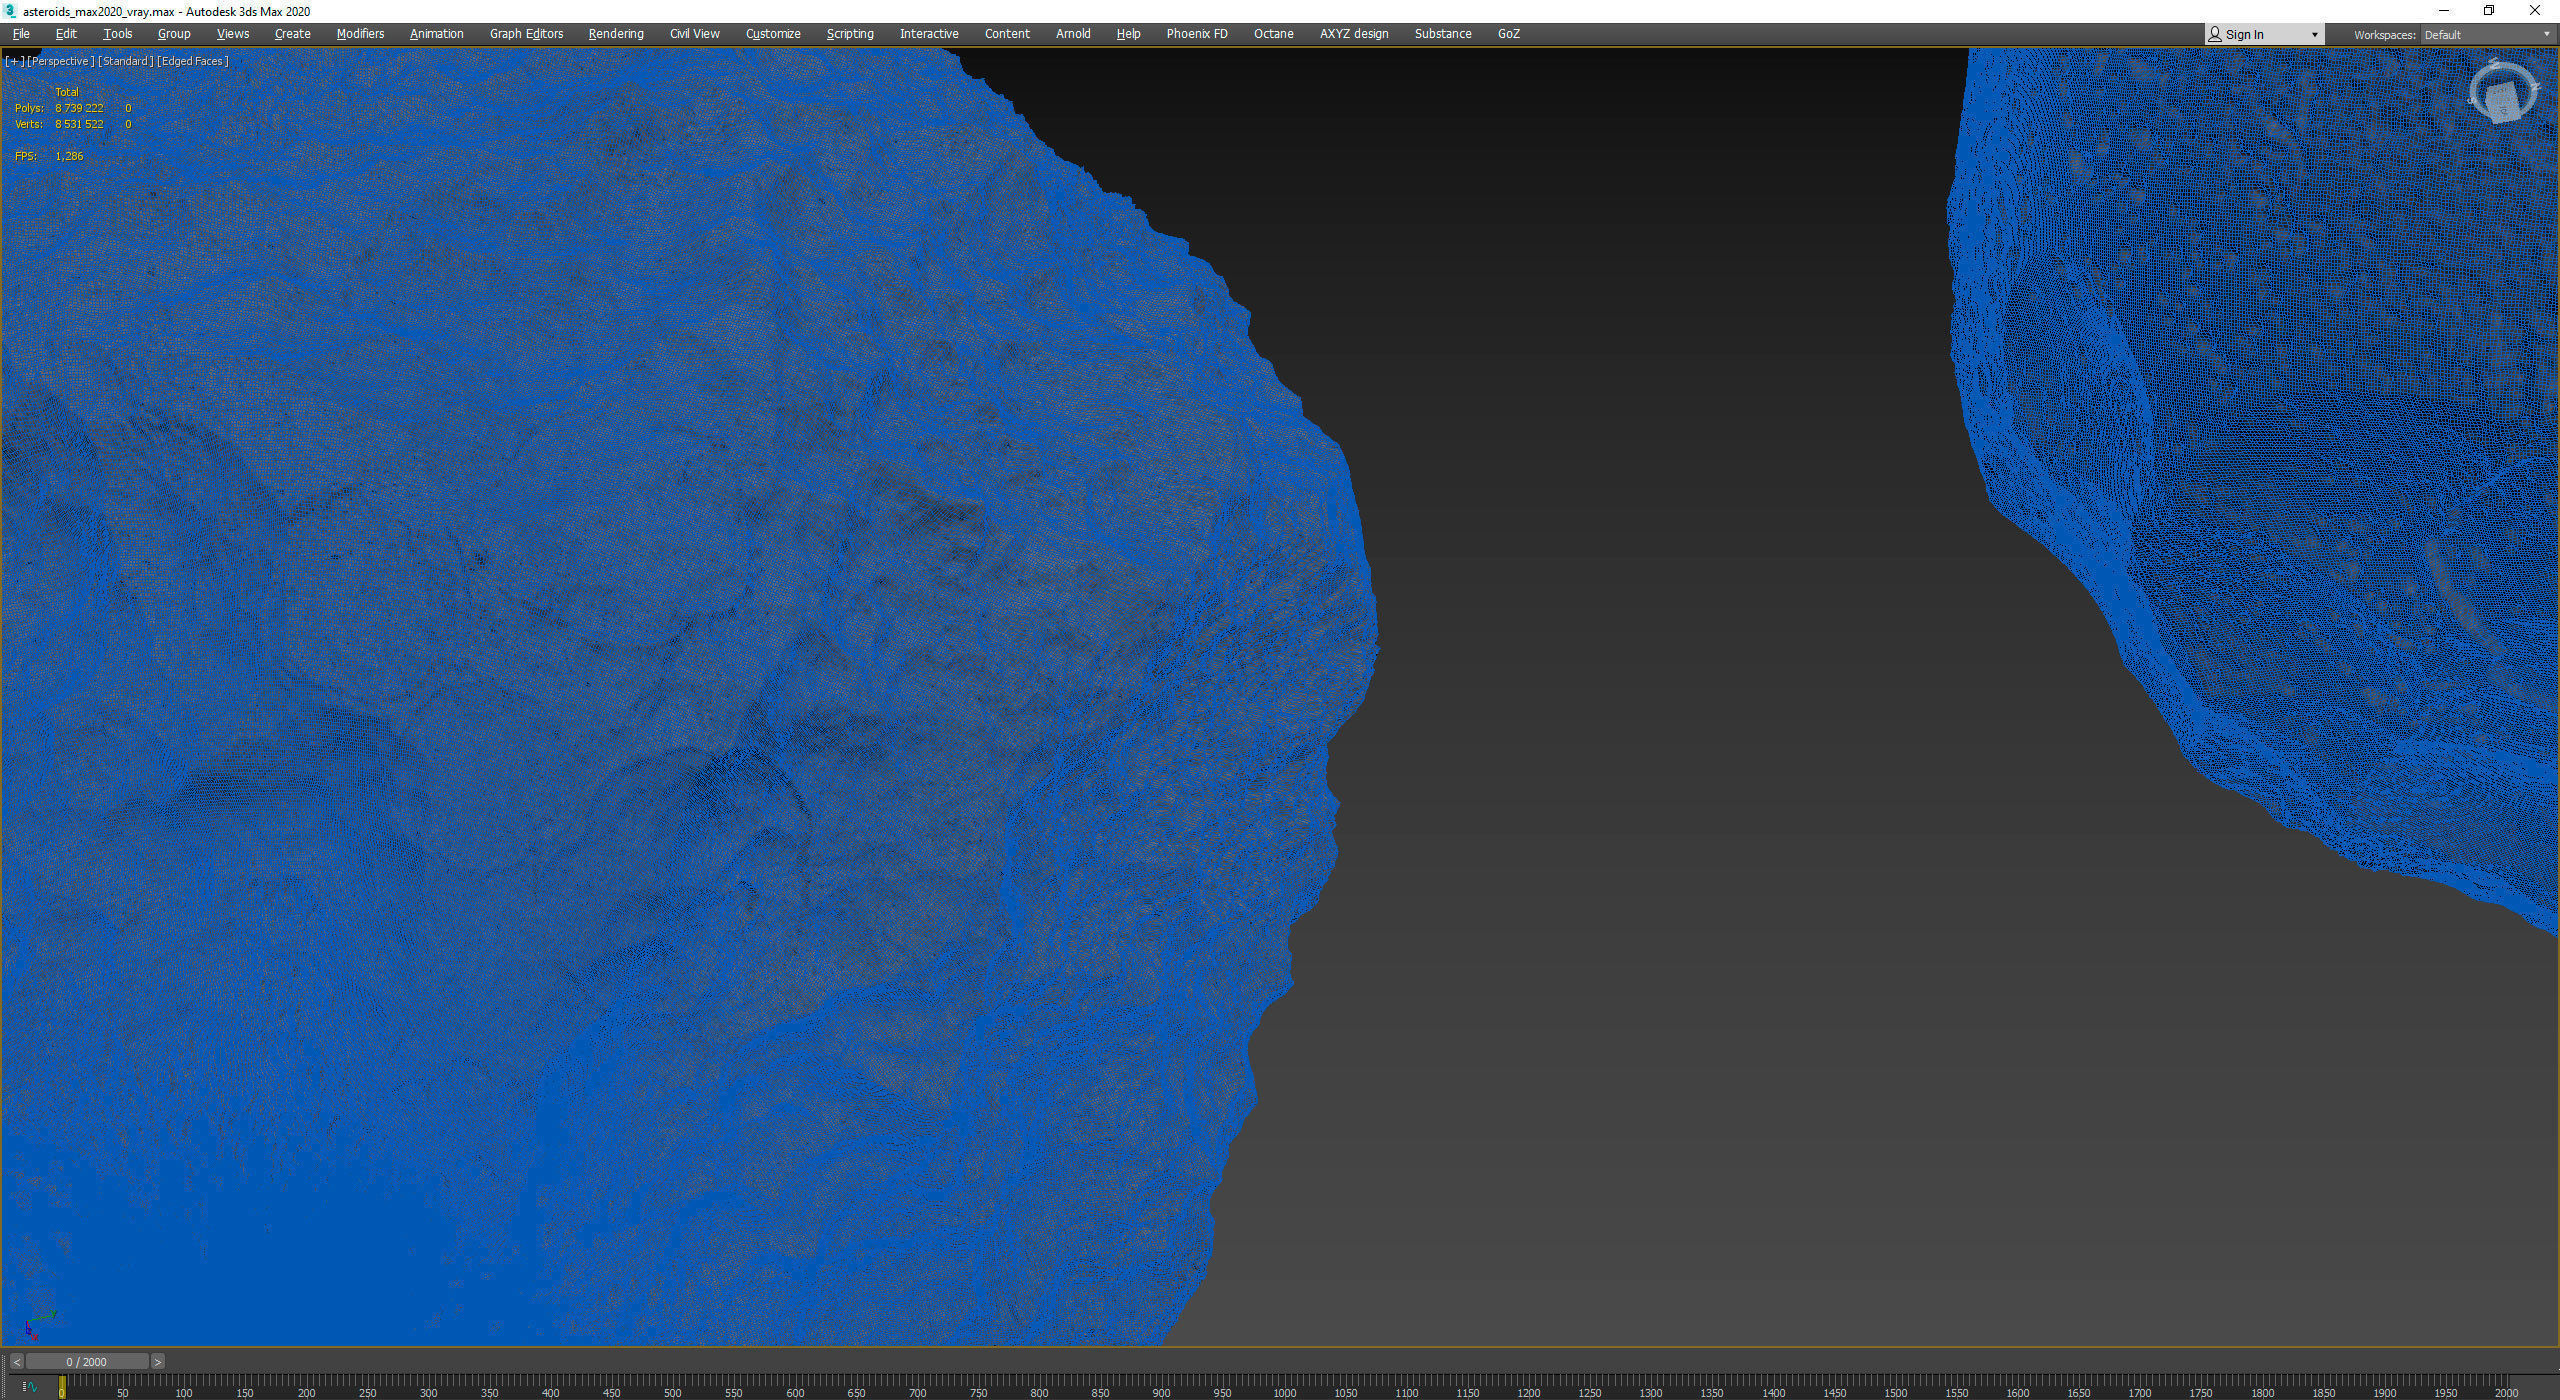The width and height of the screenshot is (2560, 1400).
Task: Click frame 2000 on the timeline ruler
Action: tap(2506, 1393)
